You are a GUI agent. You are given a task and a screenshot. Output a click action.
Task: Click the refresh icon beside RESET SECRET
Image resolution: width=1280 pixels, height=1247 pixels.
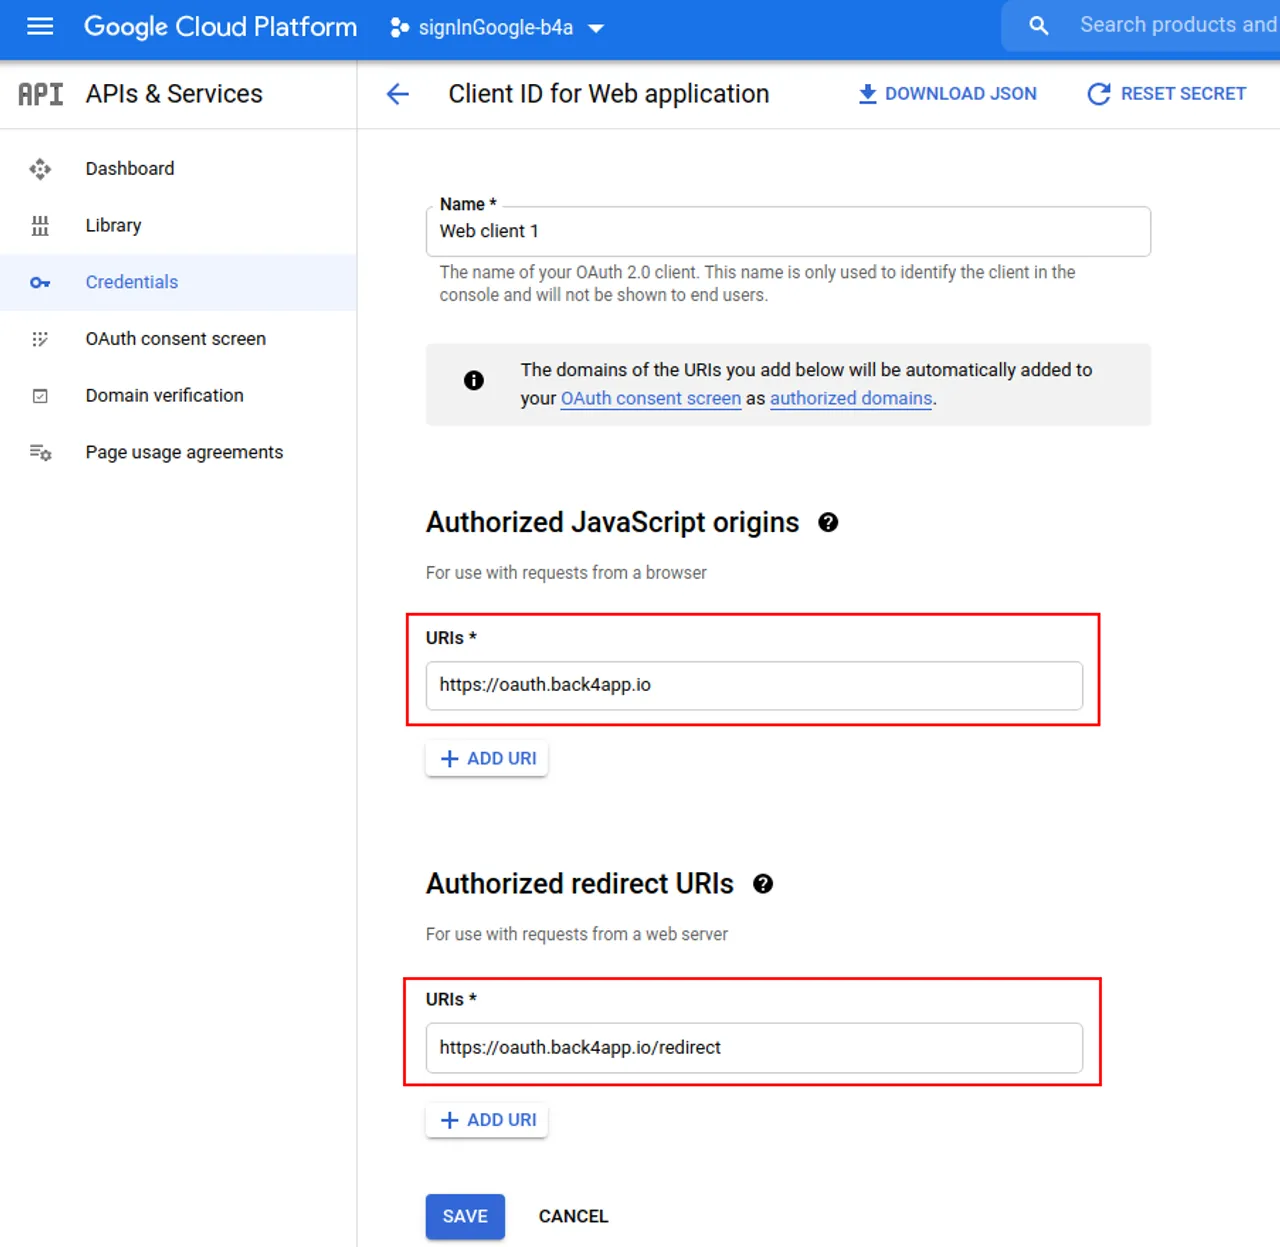pyautogui.click(x=1098, y=93)
